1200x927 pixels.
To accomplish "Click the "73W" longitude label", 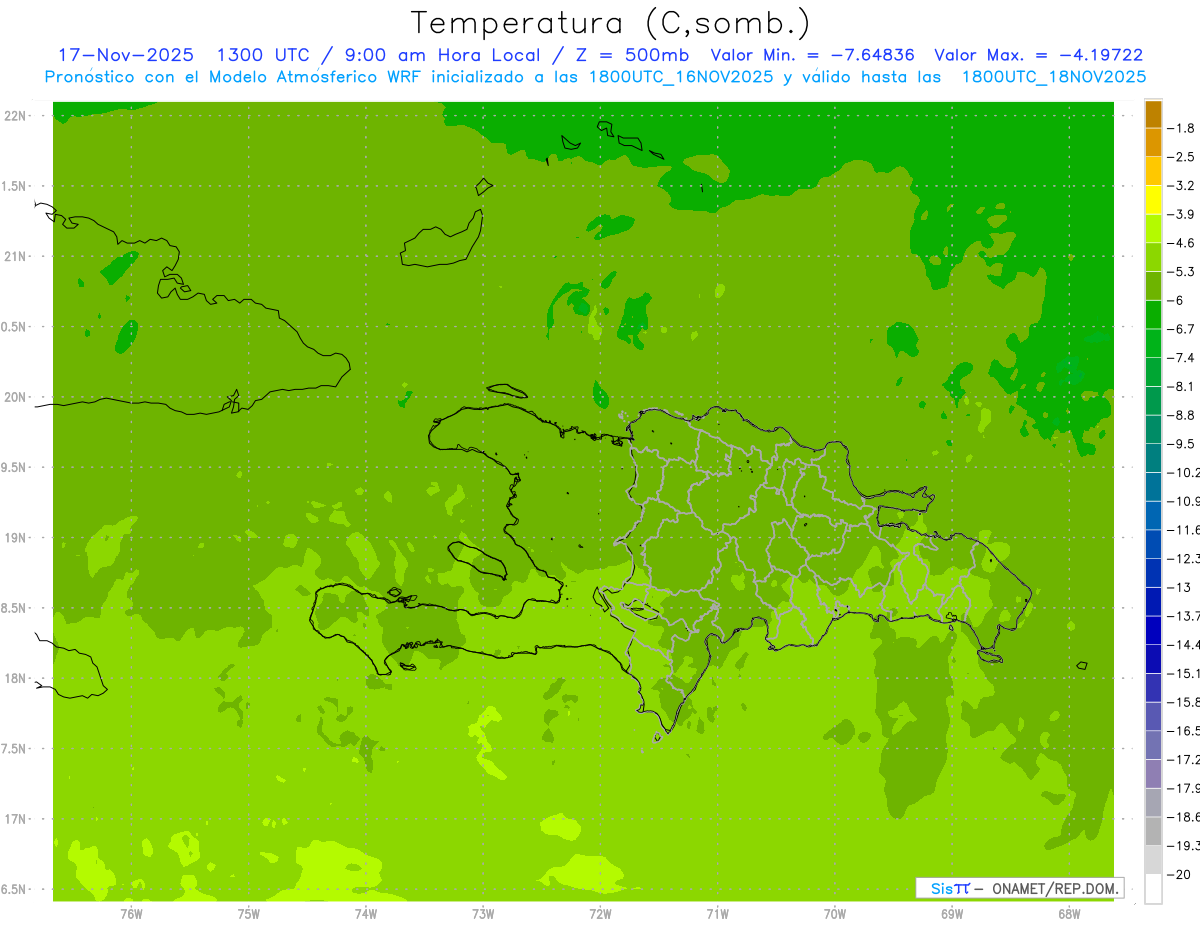I will (x=483, y=913).
